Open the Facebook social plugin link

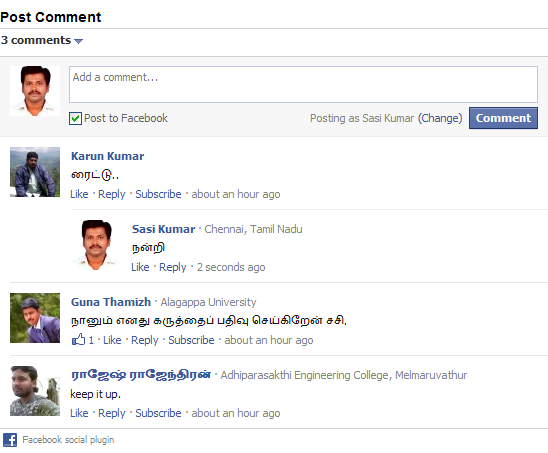[68, 440]
